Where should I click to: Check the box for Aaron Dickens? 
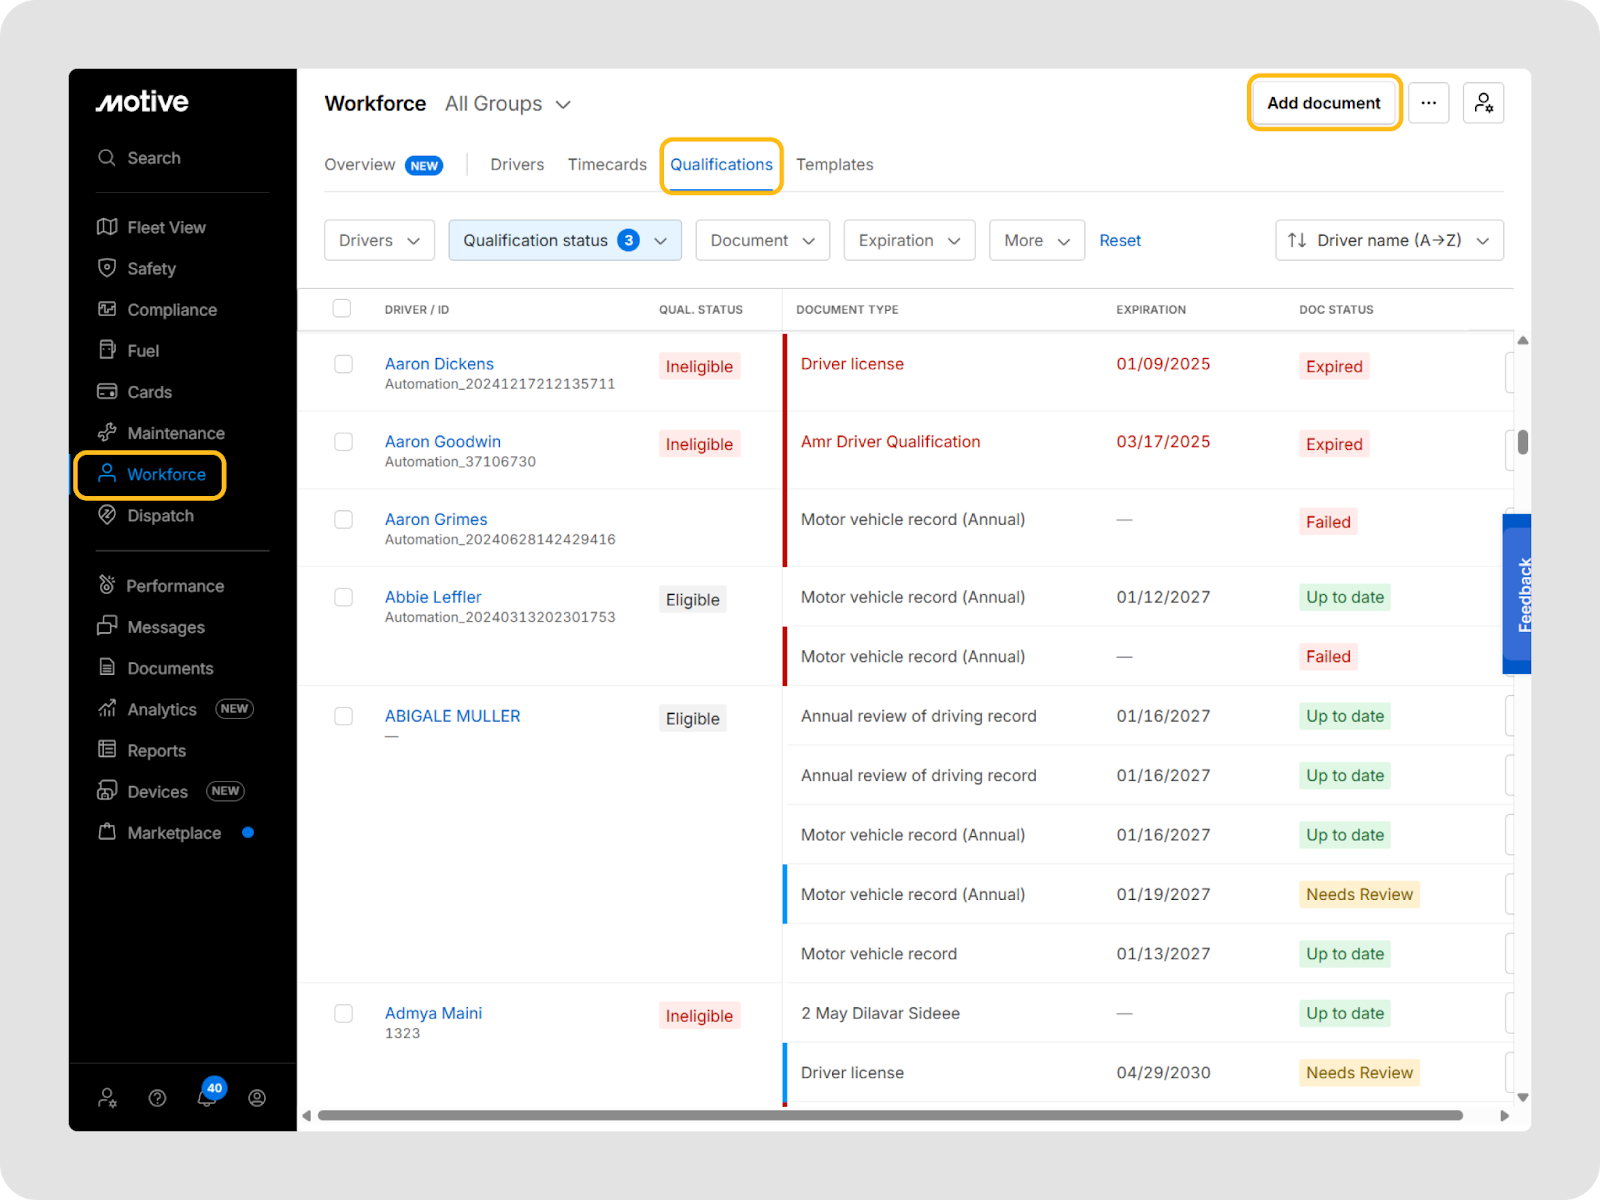pyautogui.click(x=343, y=364)
